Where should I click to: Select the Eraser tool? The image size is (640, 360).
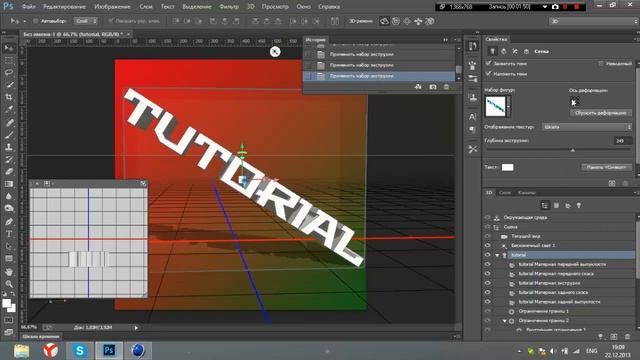coord(9,171)
